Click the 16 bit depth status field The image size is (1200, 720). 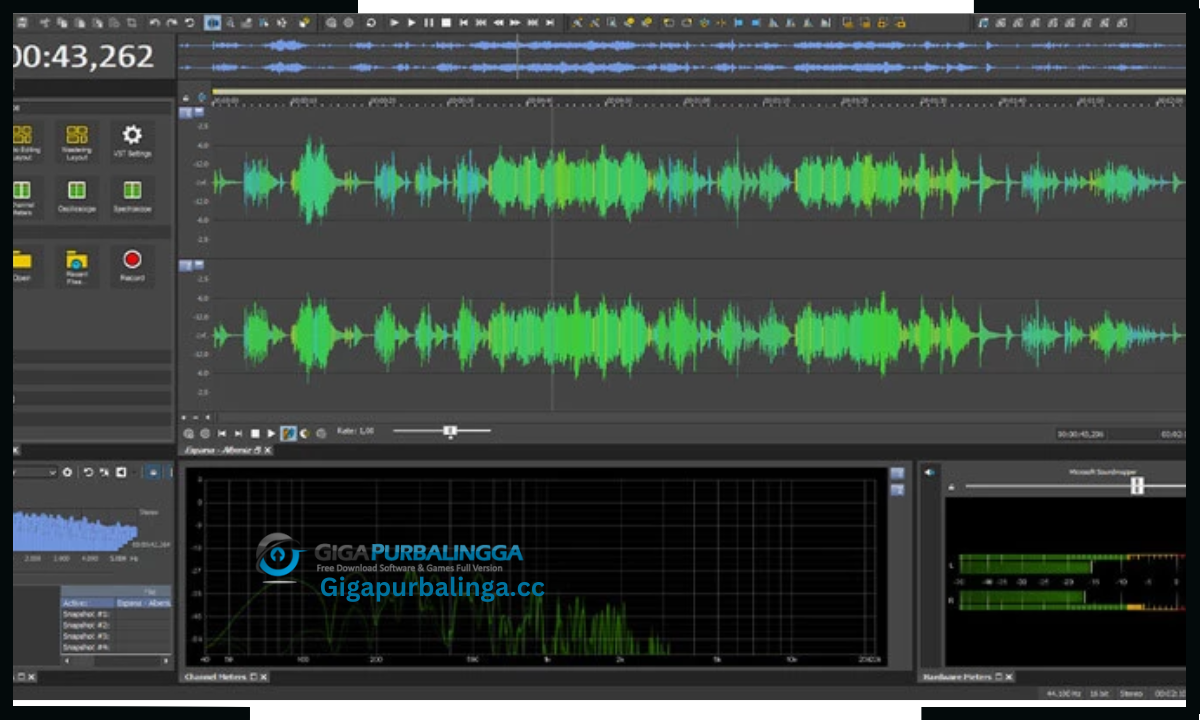click(1097, 693)
